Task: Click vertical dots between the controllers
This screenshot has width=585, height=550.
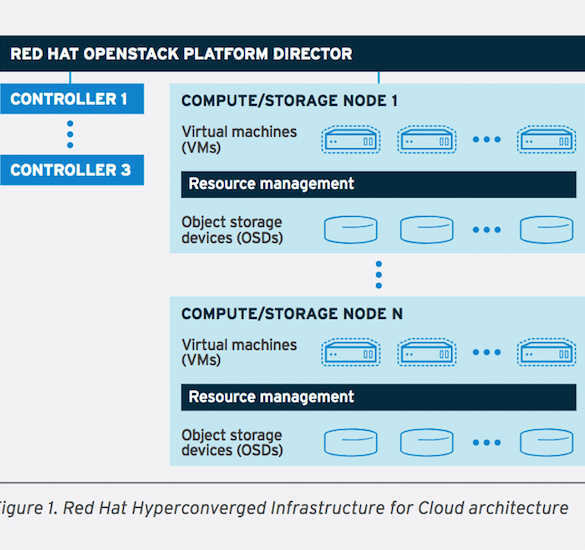Action: (x=70, y=134)
